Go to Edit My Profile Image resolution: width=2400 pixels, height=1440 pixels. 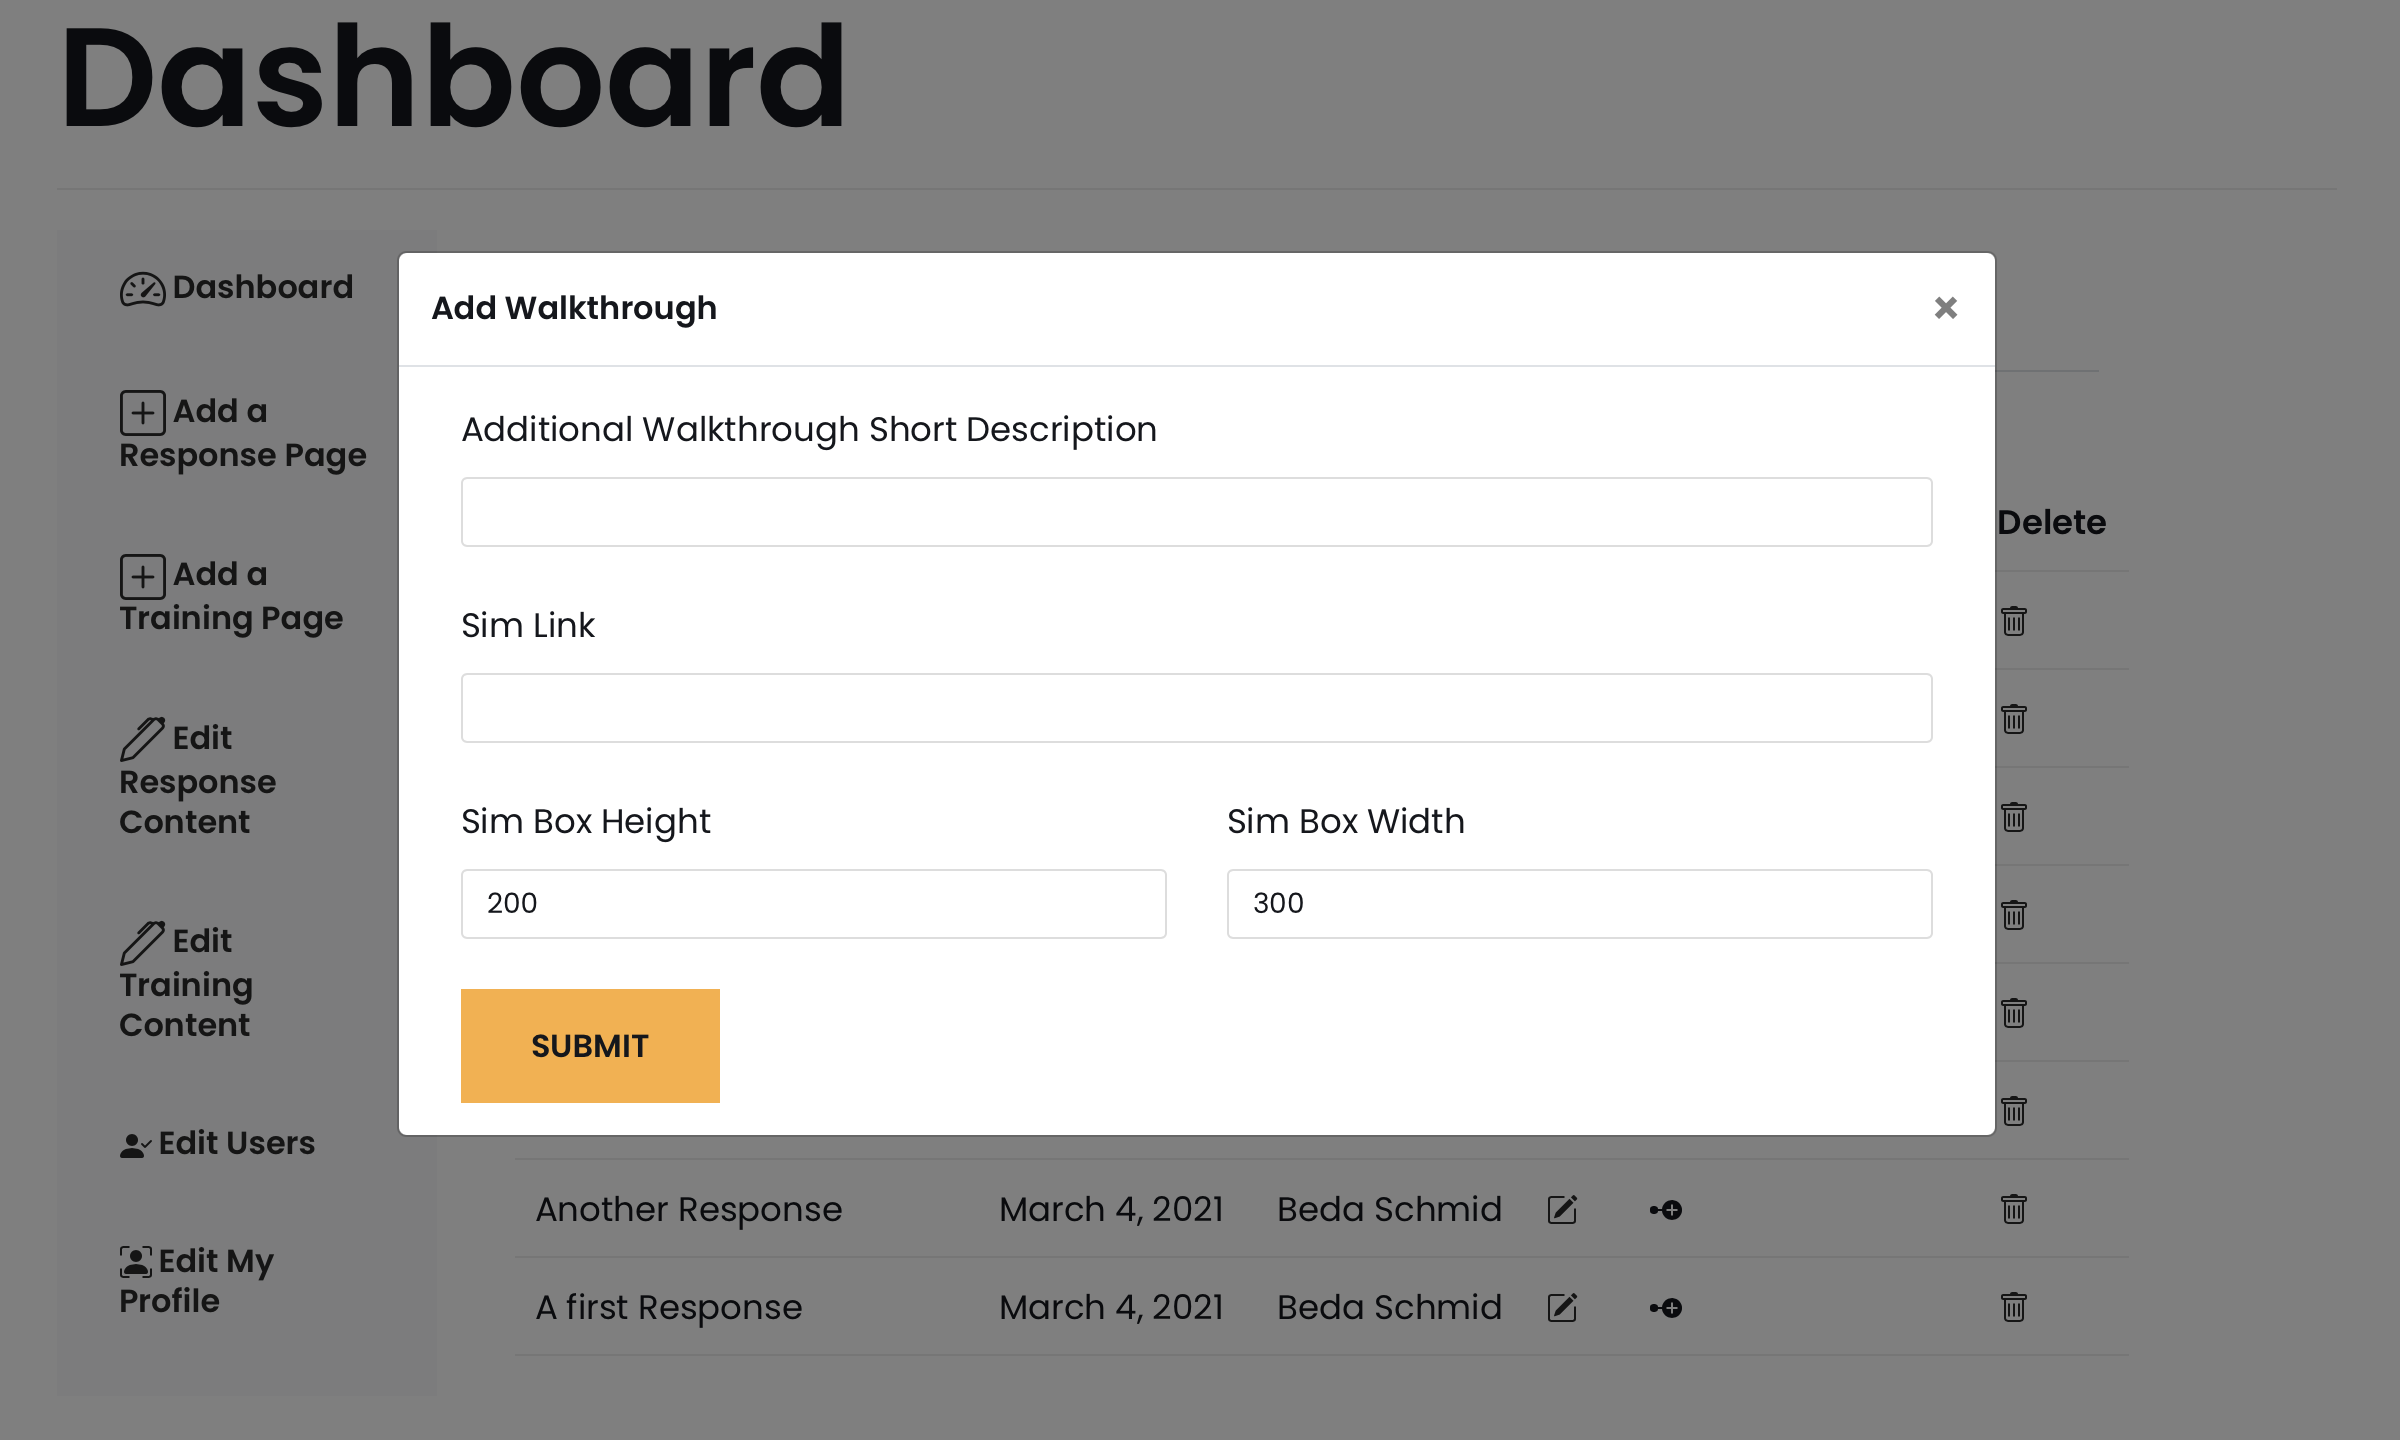point(197,1281)
